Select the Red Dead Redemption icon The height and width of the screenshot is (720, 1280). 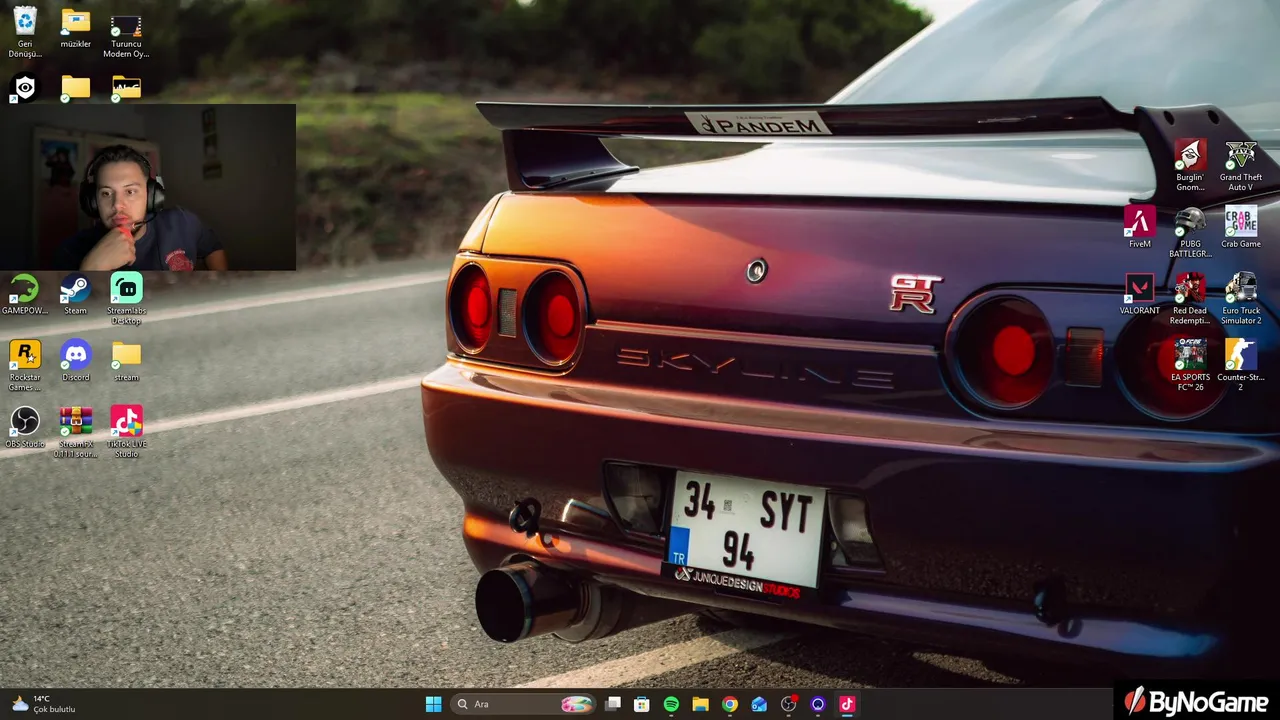click(1190, 299)
